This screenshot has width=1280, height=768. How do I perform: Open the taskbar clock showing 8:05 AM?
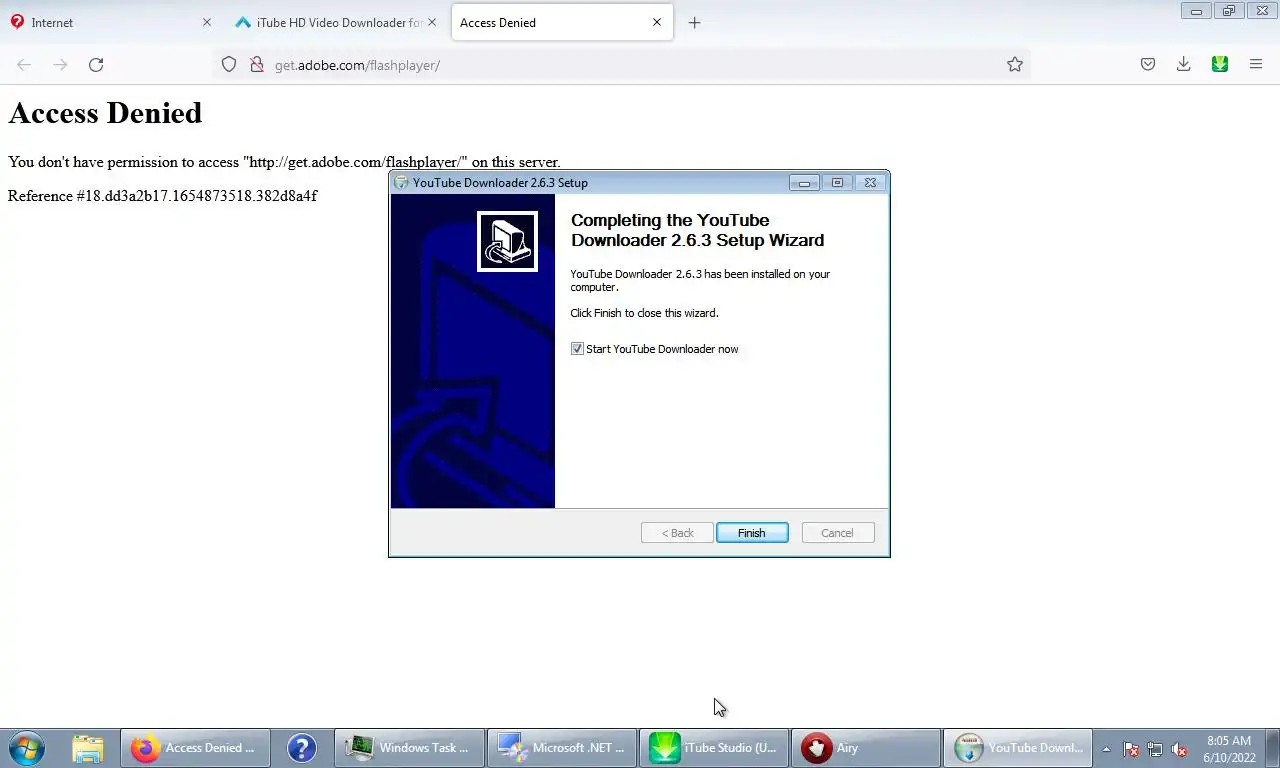(x=1229, y=749)
